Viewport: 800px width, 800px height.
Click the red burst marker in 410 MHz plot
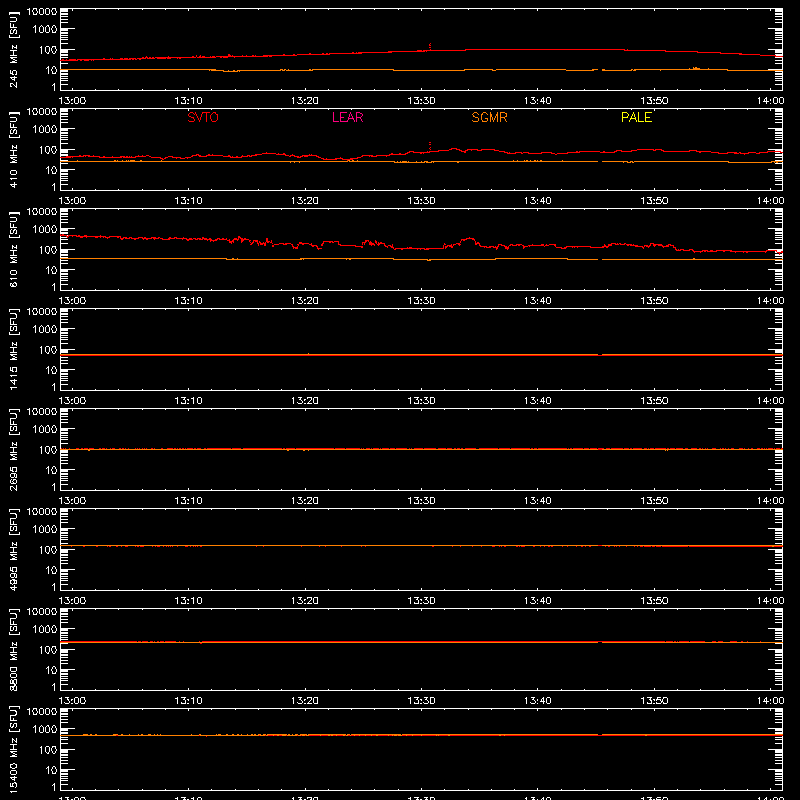[x=430, y=146]
